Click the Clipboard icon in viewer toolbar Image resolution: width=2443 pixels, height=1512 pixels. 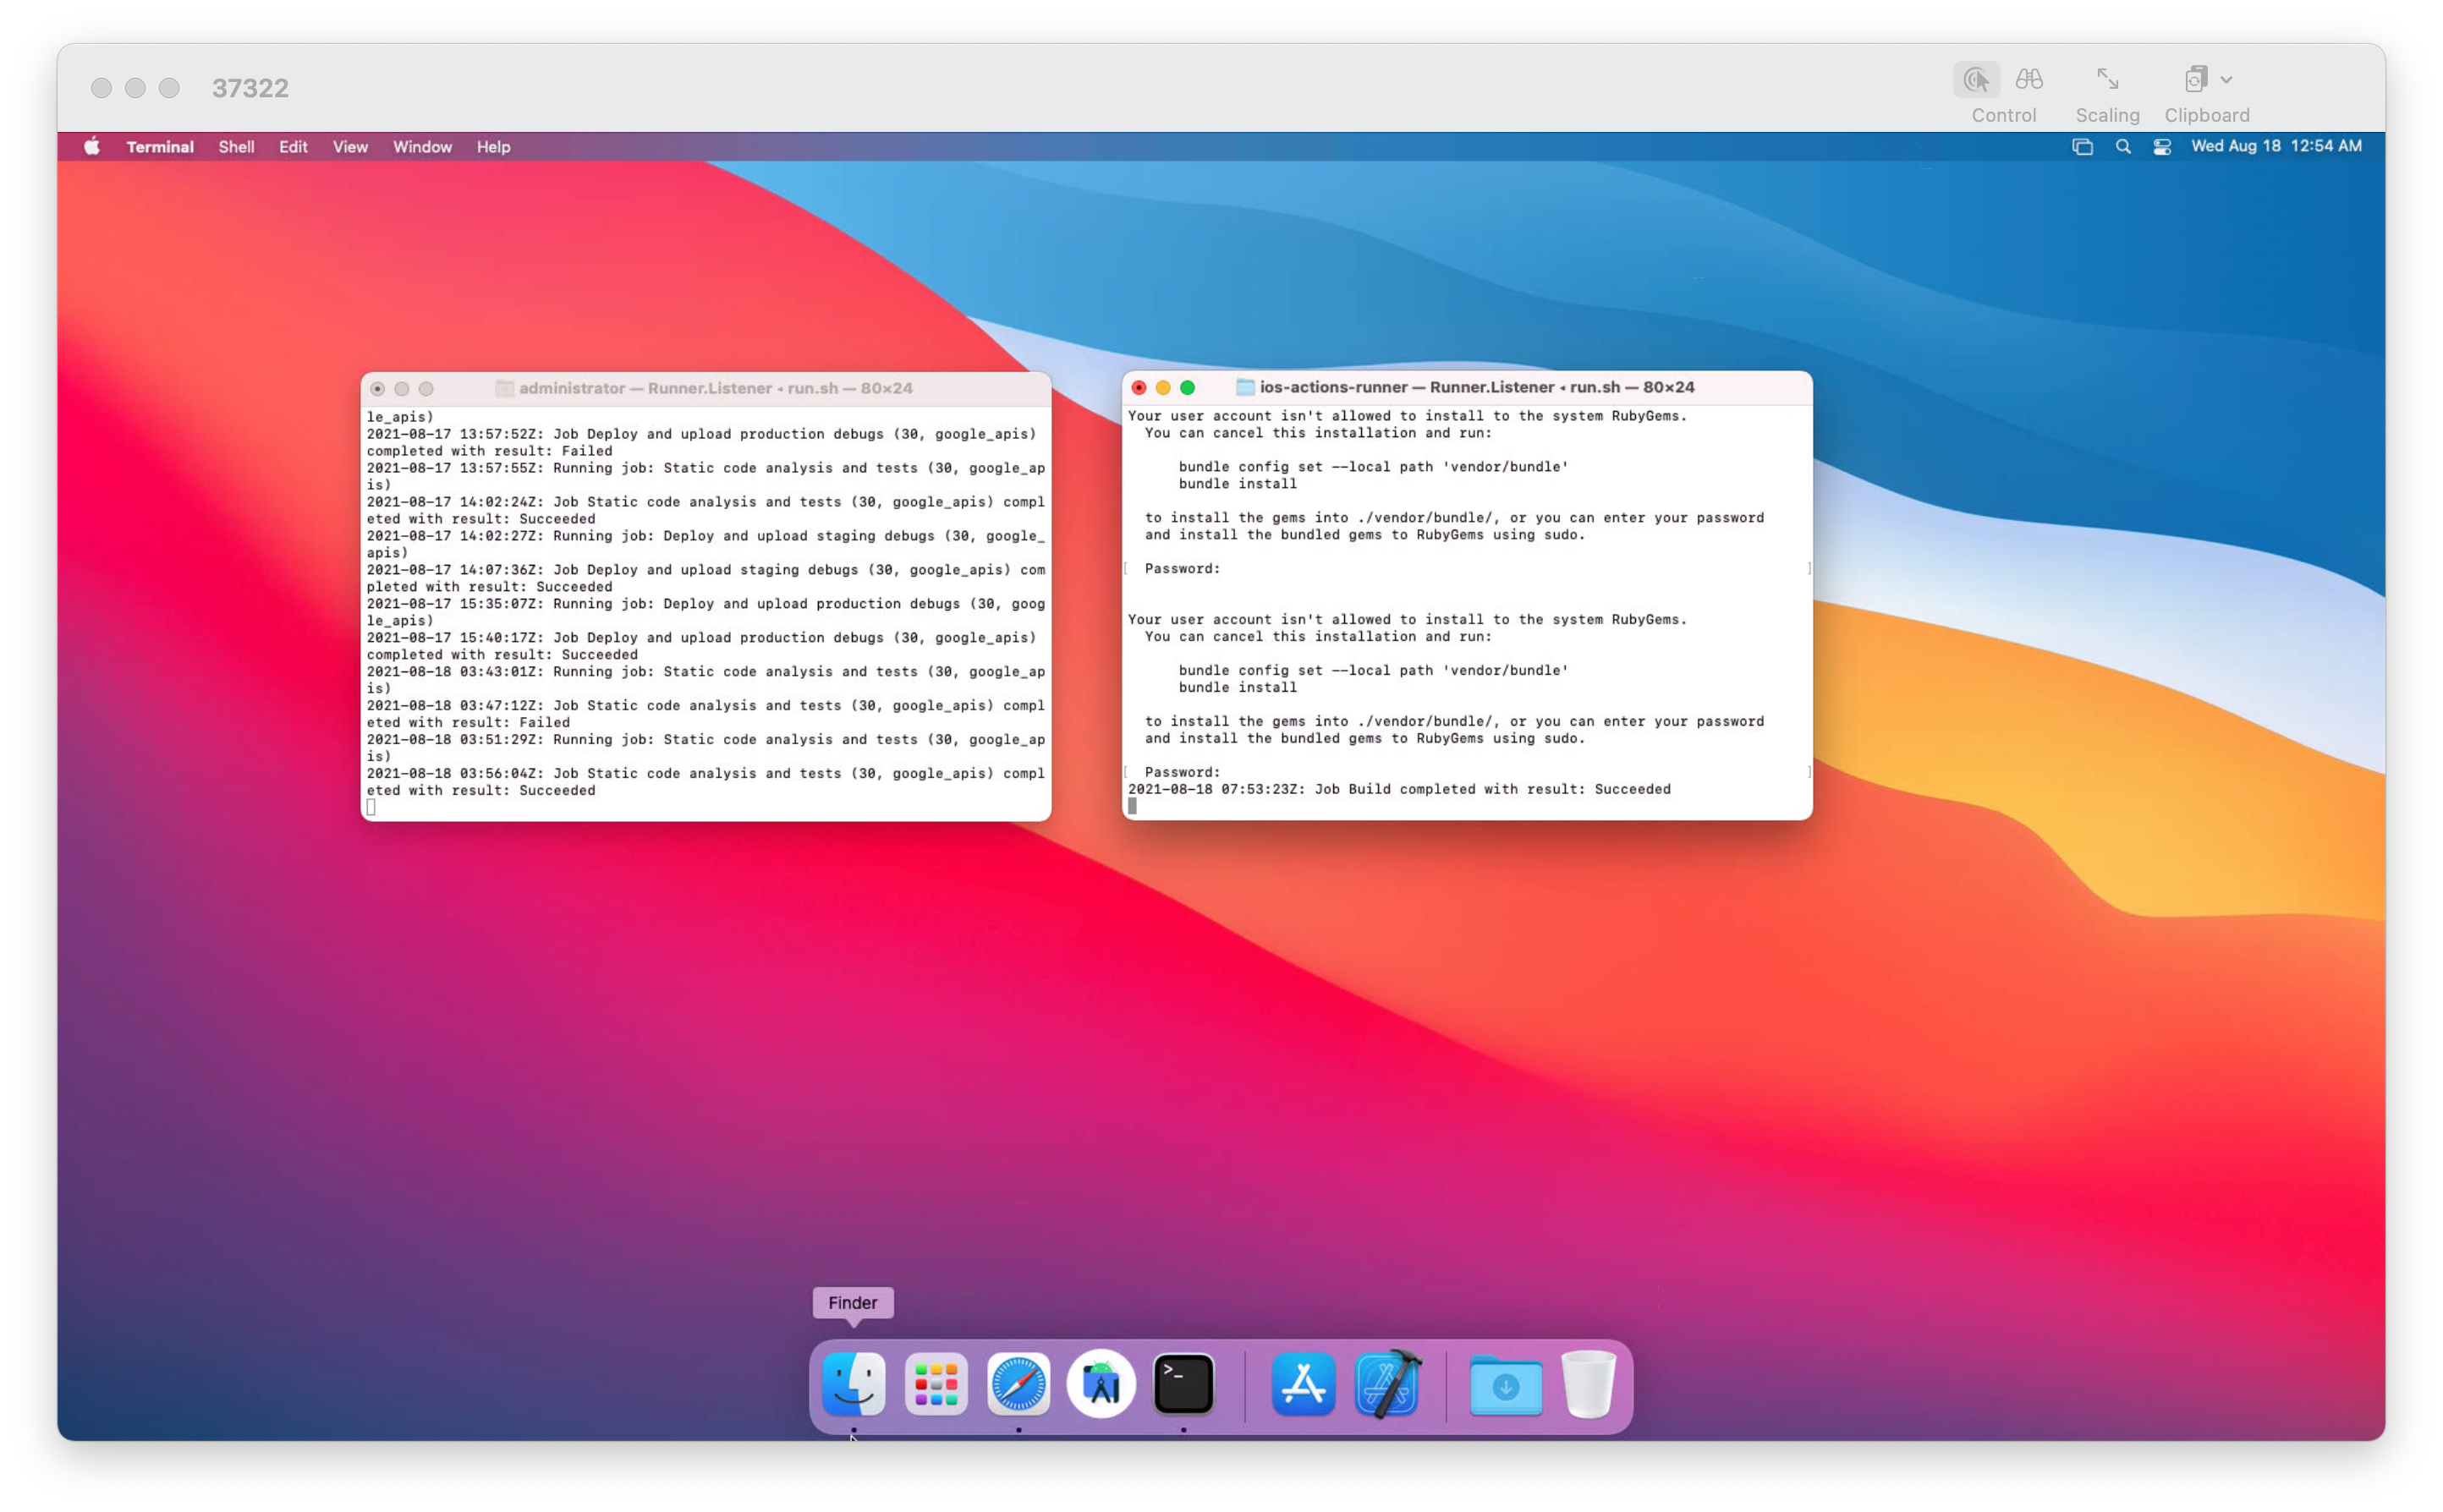[2195, 79]
